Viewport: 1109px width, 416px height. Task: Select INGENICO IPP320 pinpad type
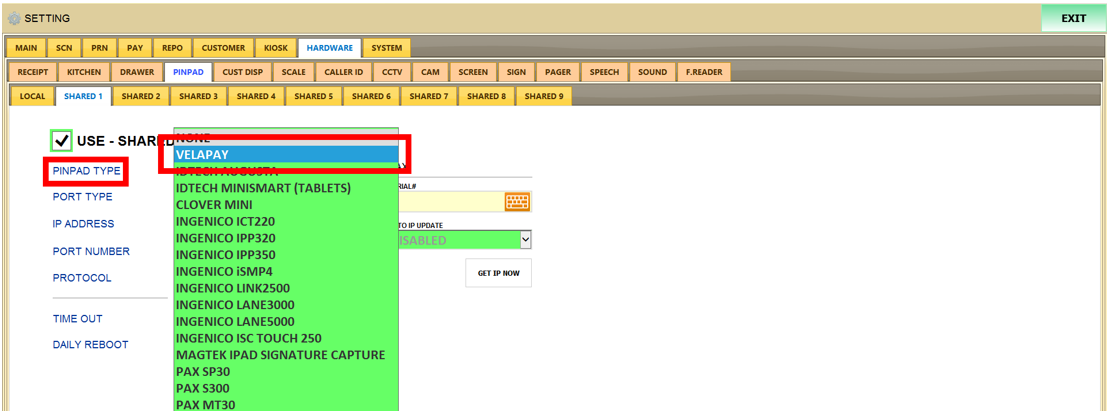click(x=286, y=238)
